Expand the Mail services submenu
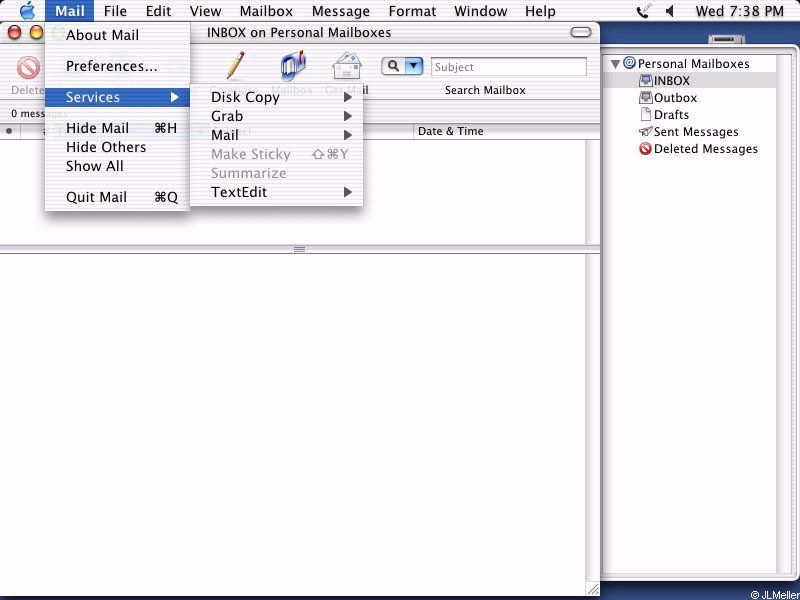The height and width of the screenshot is (600, 800). point(277,135)
